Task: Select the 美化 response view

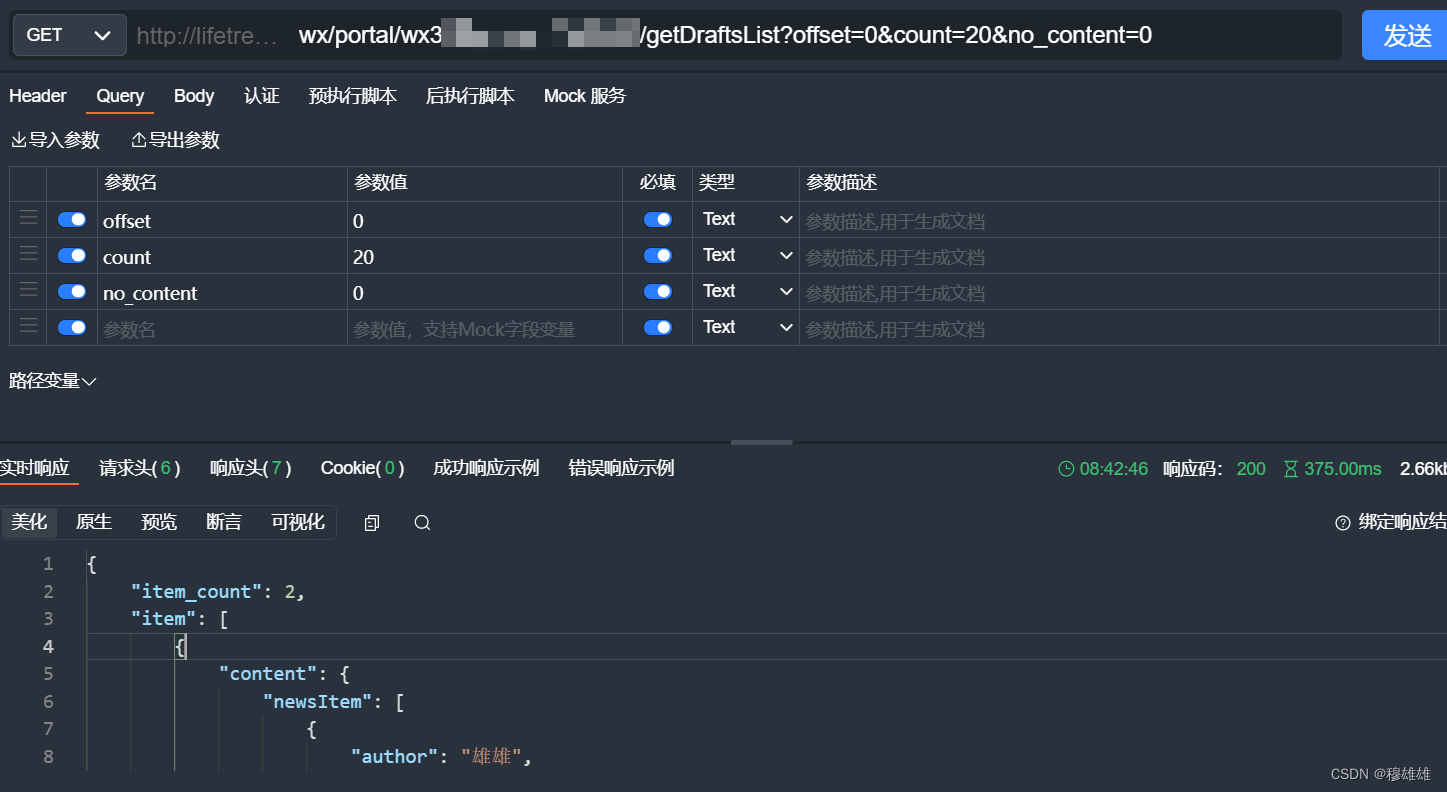Action: (29, 522)
